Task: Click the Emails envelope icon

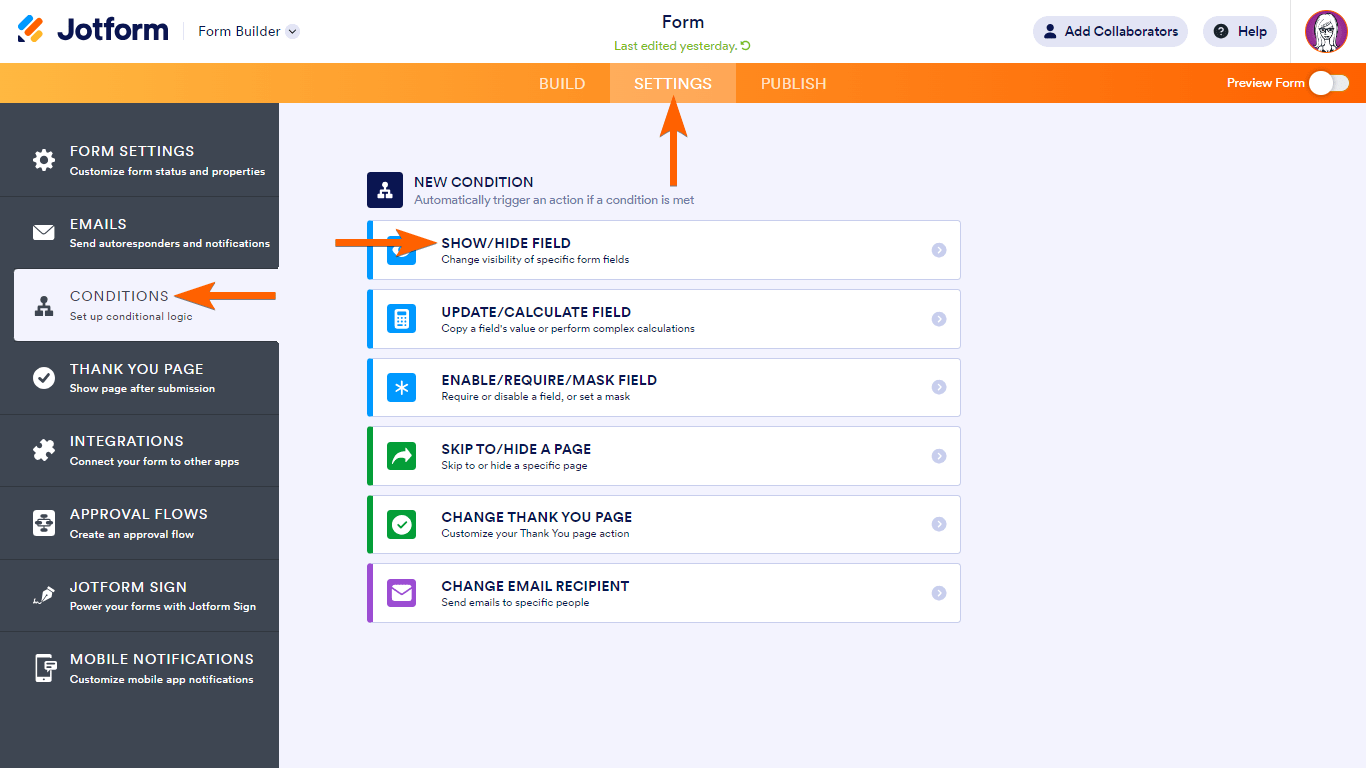Action: [44, 233]
